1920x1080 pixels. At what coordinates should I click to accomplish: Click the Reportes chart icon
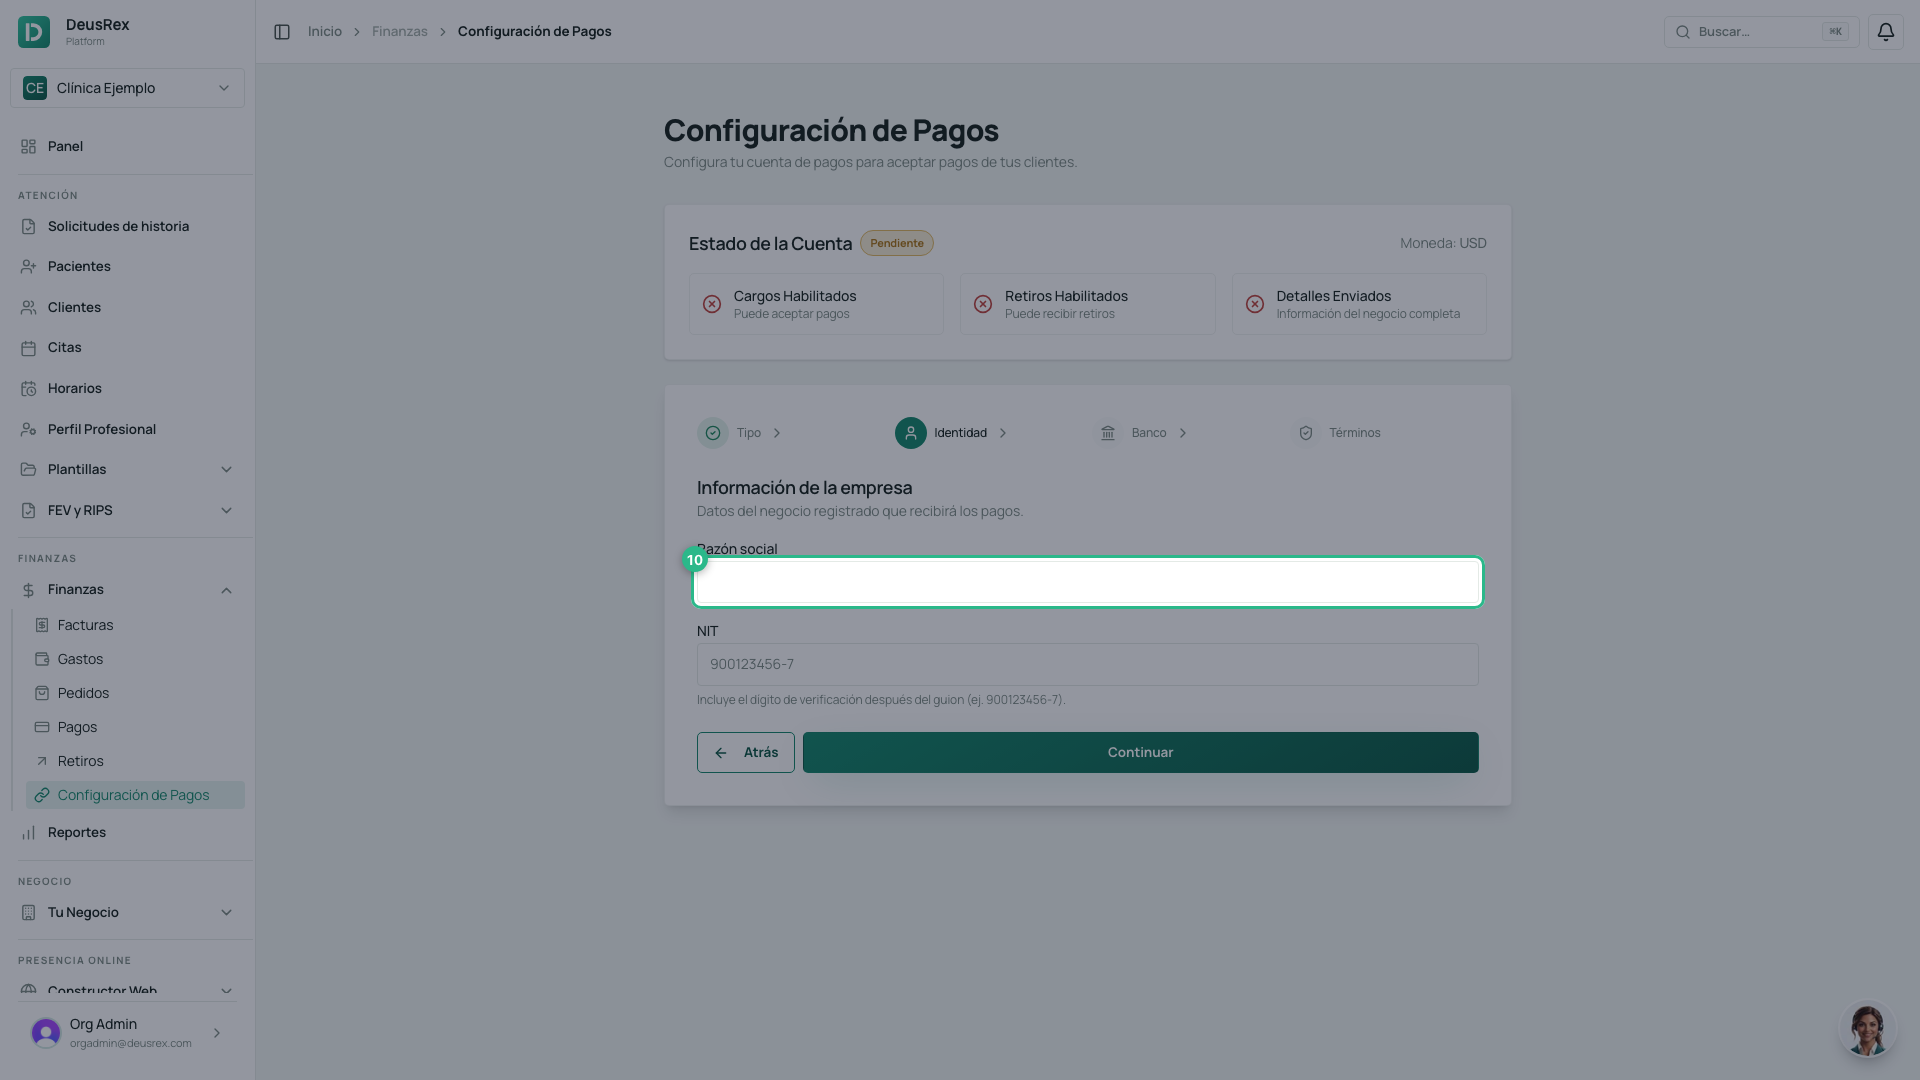click(x=28, y=833)
